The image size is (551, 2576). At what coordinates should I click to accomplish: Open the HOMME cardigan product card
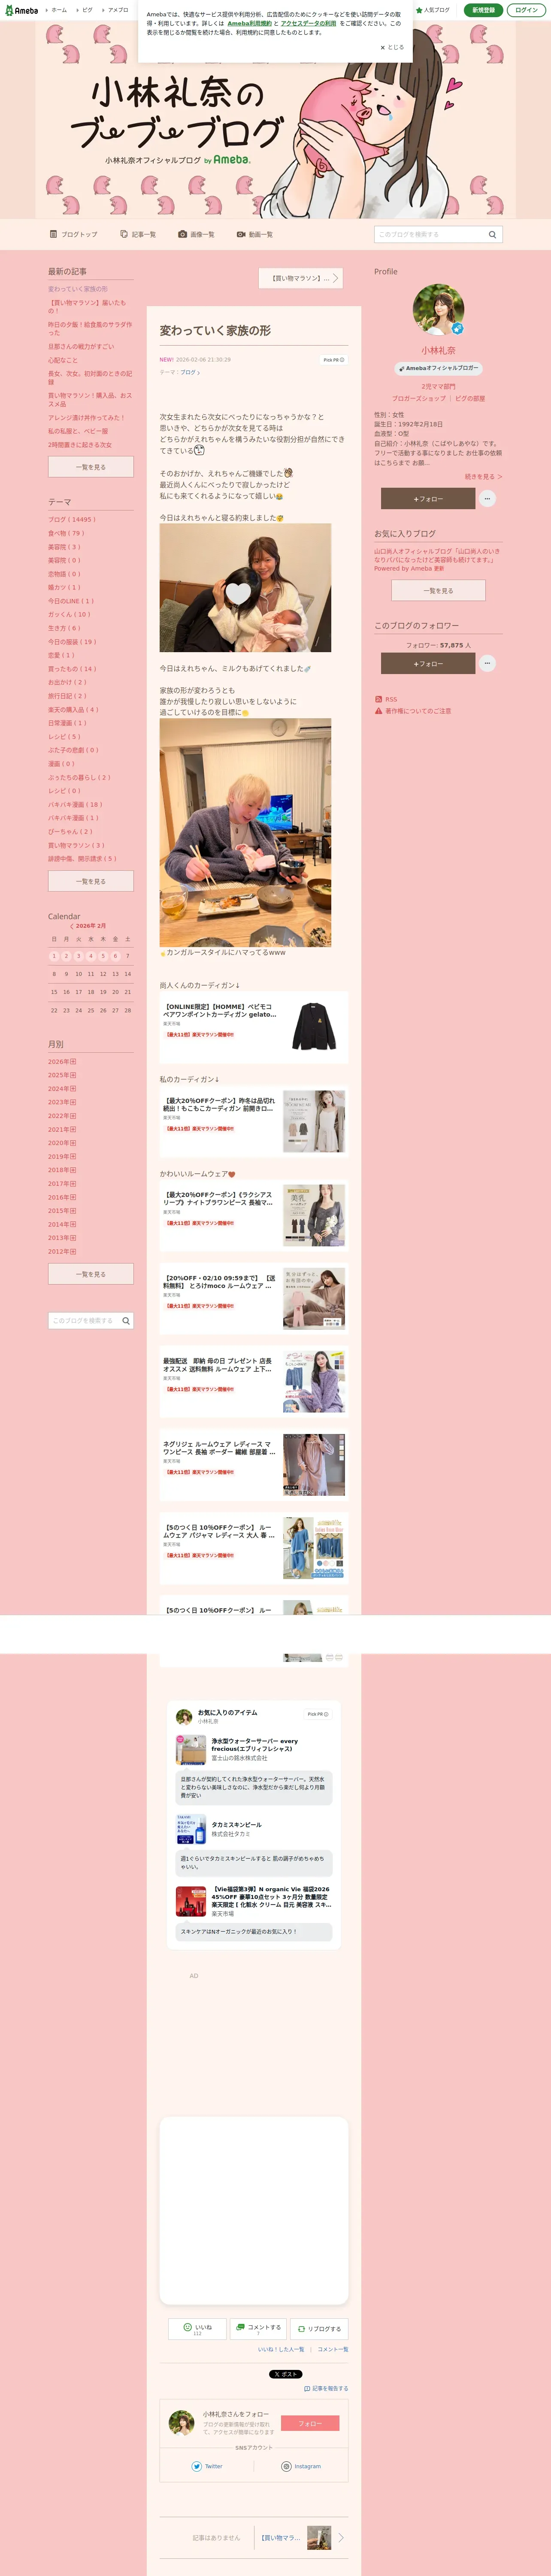[x=254, y=1026]
